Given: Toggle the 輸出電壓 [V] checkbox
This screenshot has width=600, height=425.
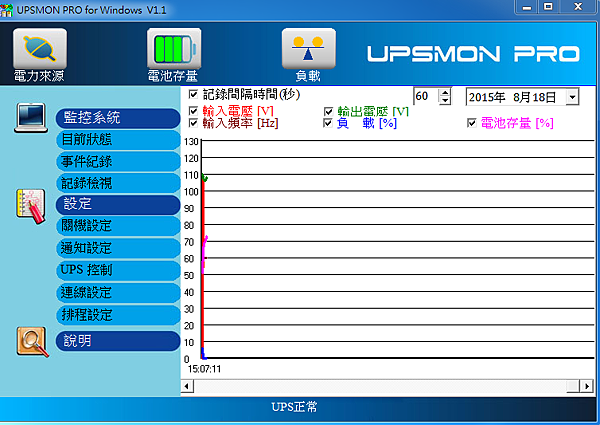Looking at the screenshot, I should (x=328, y=111).
